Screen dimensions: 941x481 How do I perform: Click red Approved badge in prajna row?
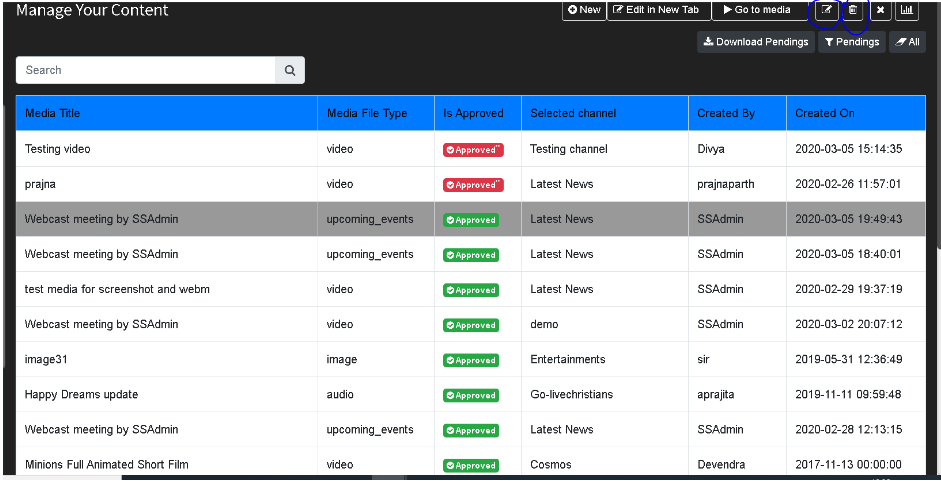(x=473, y=185)
